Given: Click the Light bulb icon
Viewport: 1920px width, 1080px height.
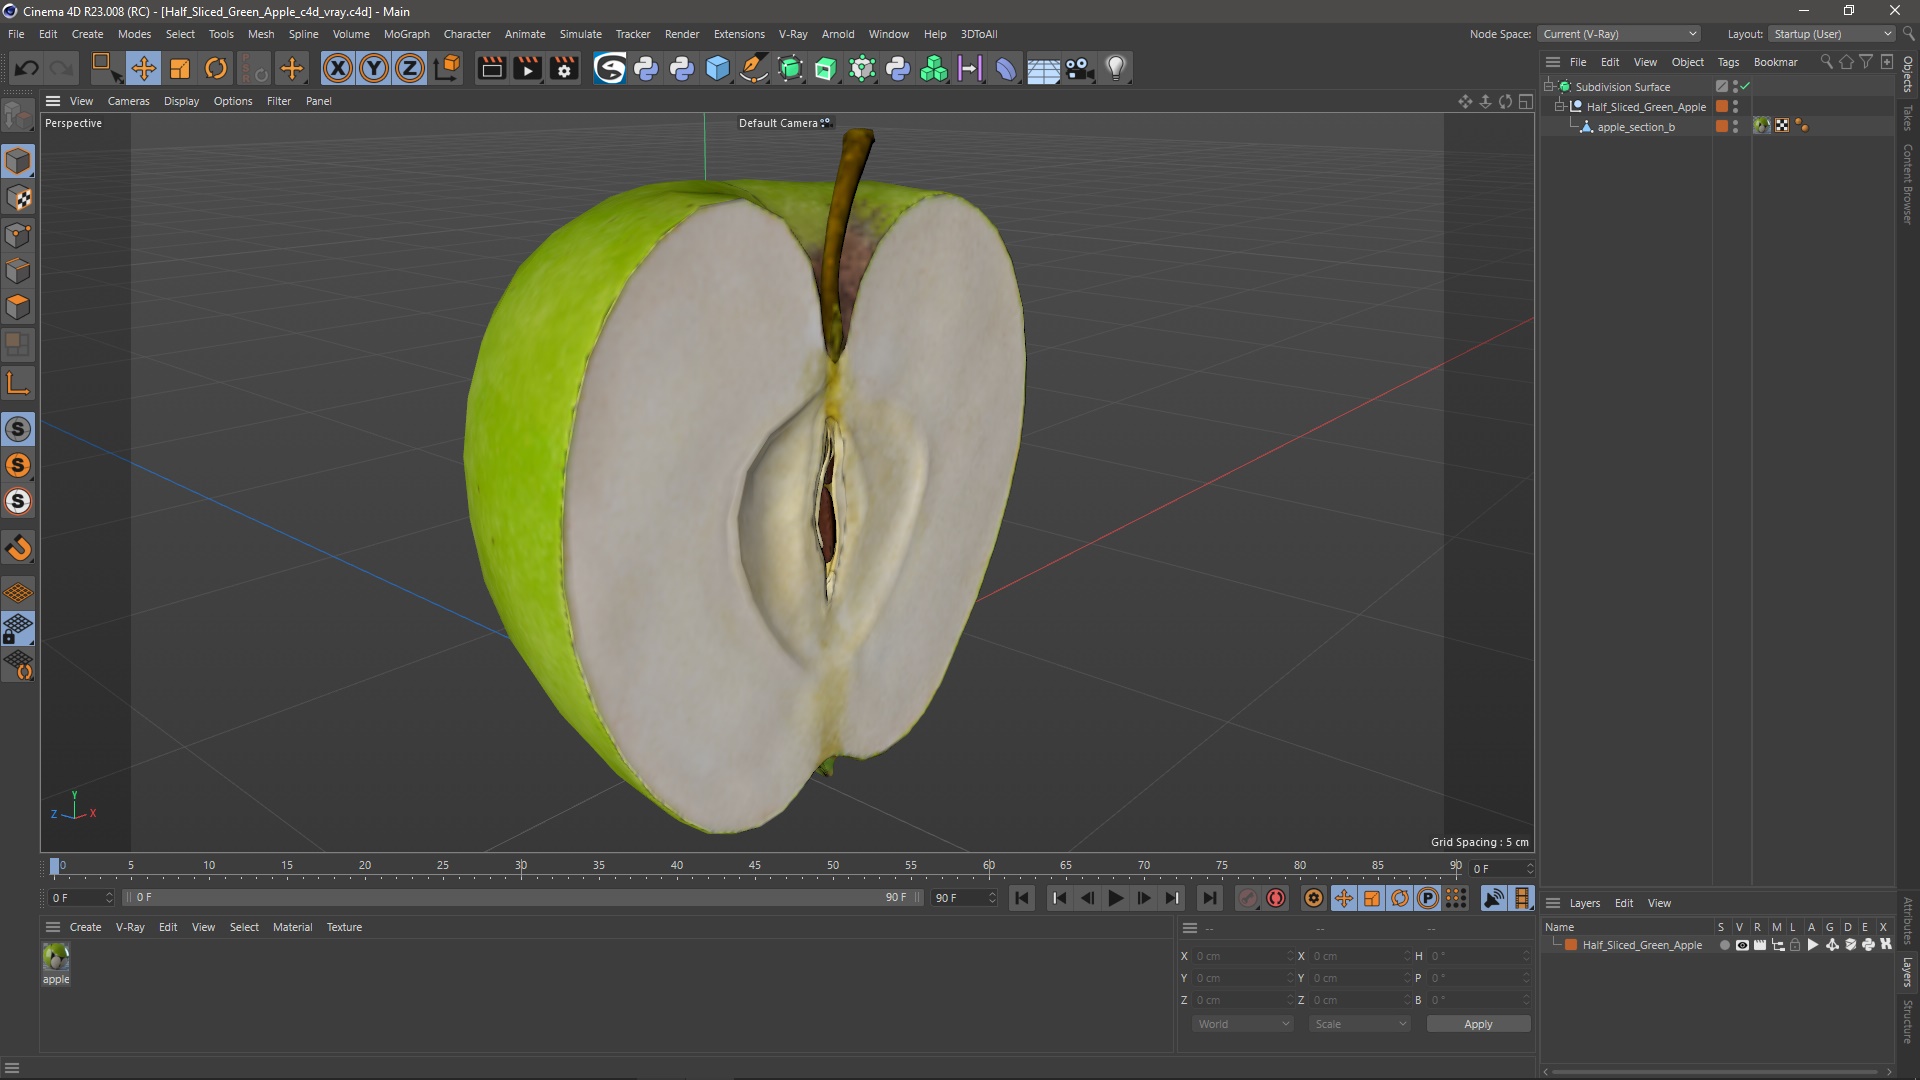Looking at the screenshot, I should point(1115,68).
